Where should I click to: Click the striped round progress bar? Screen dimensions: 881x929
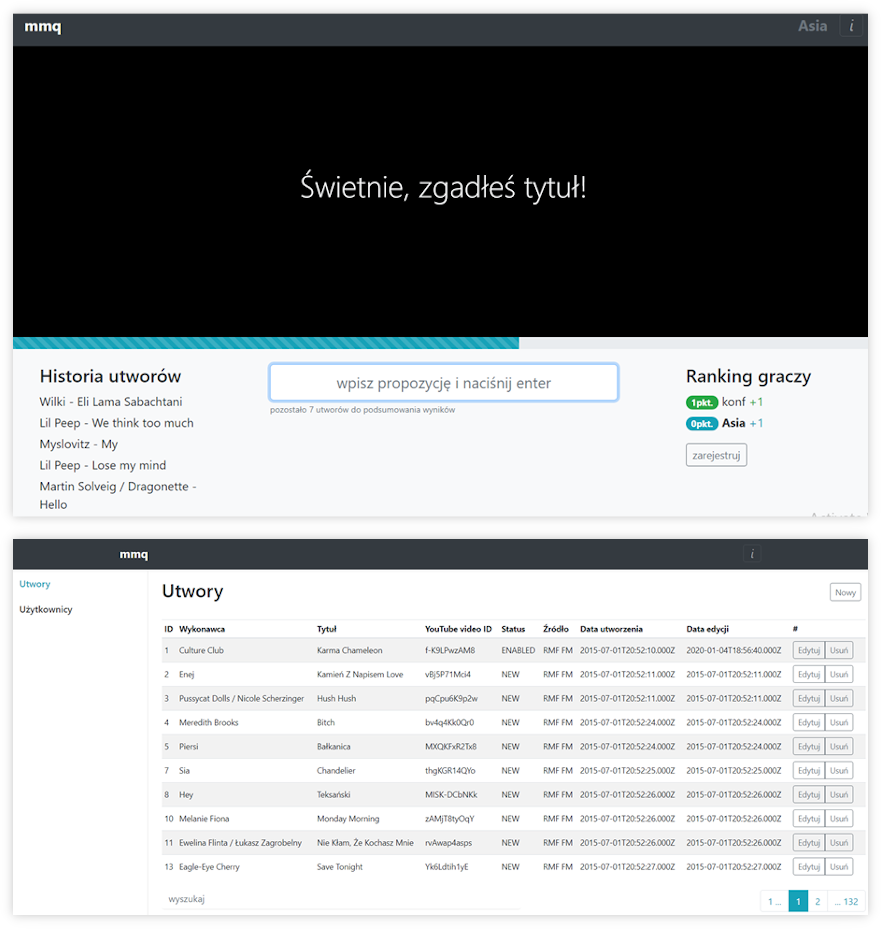[266, 343]
